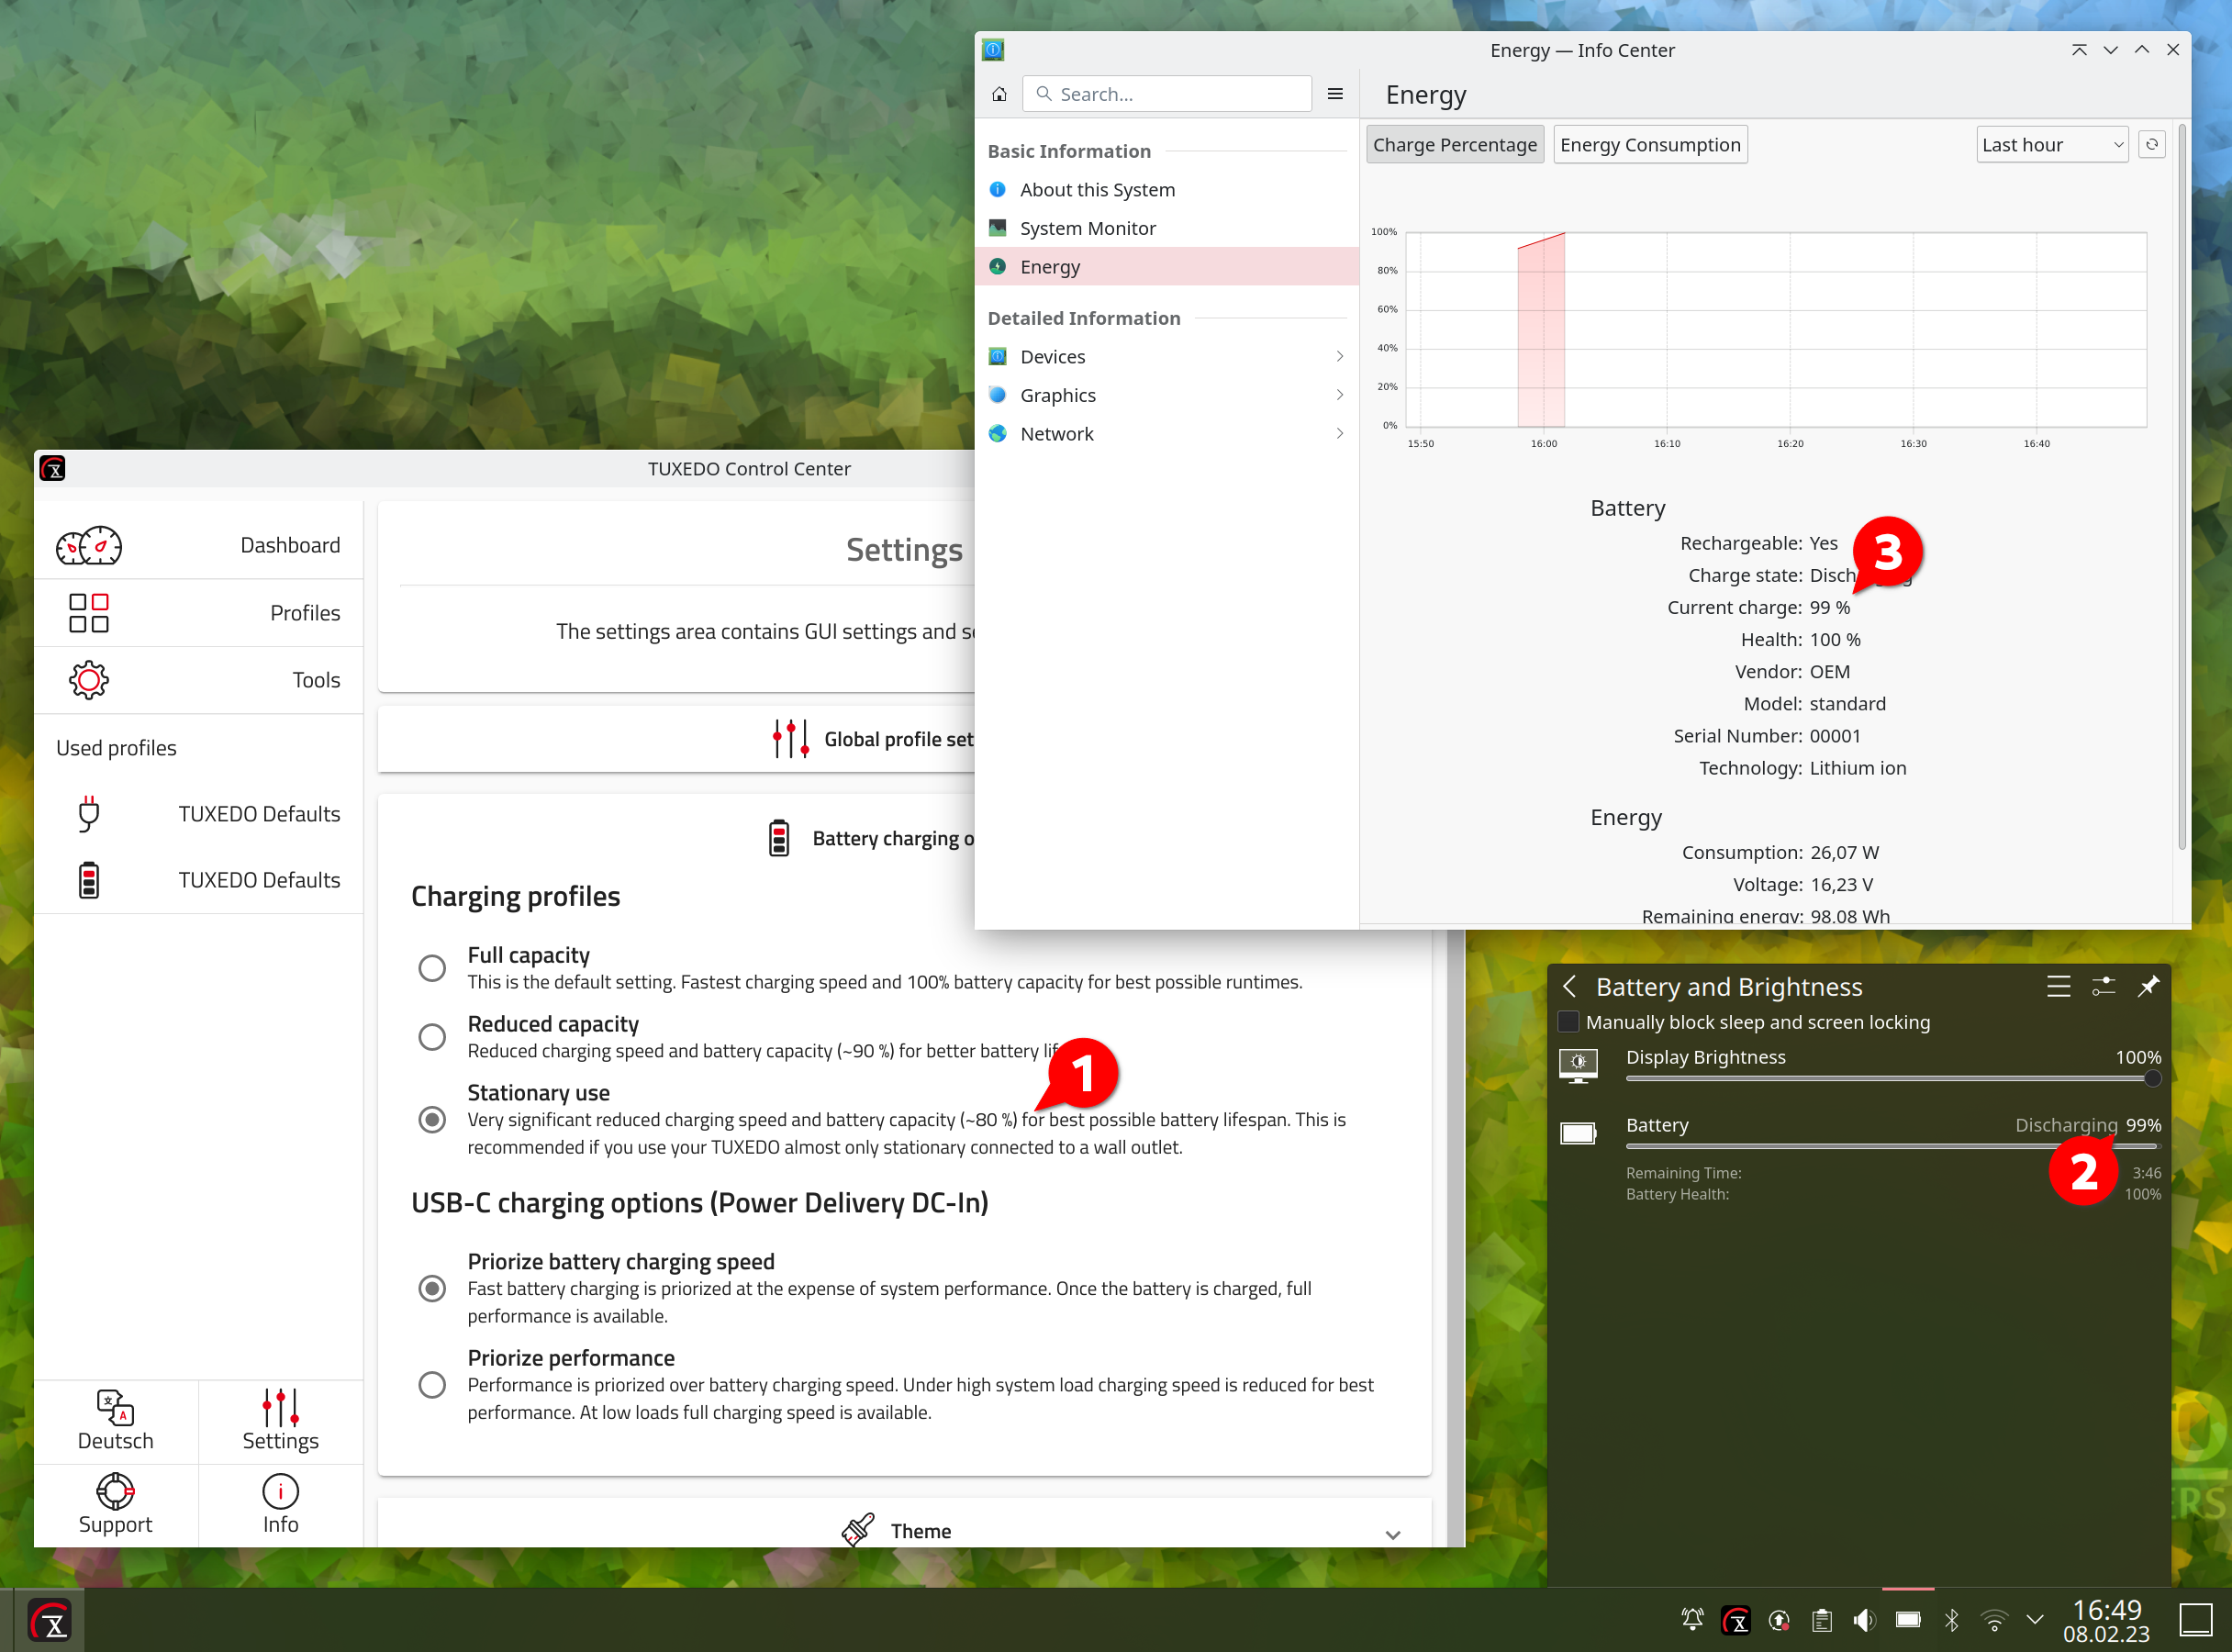Pin the Battery and Brightness popup

click(2148, 986)
